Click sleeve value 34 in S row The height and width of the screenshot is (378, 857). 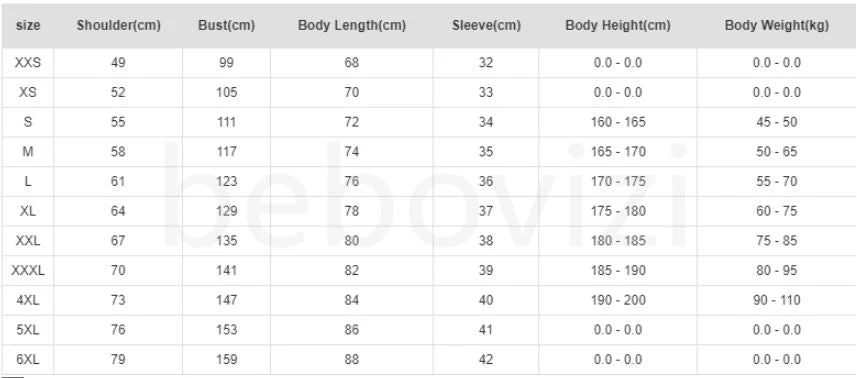tap(486, 122)
